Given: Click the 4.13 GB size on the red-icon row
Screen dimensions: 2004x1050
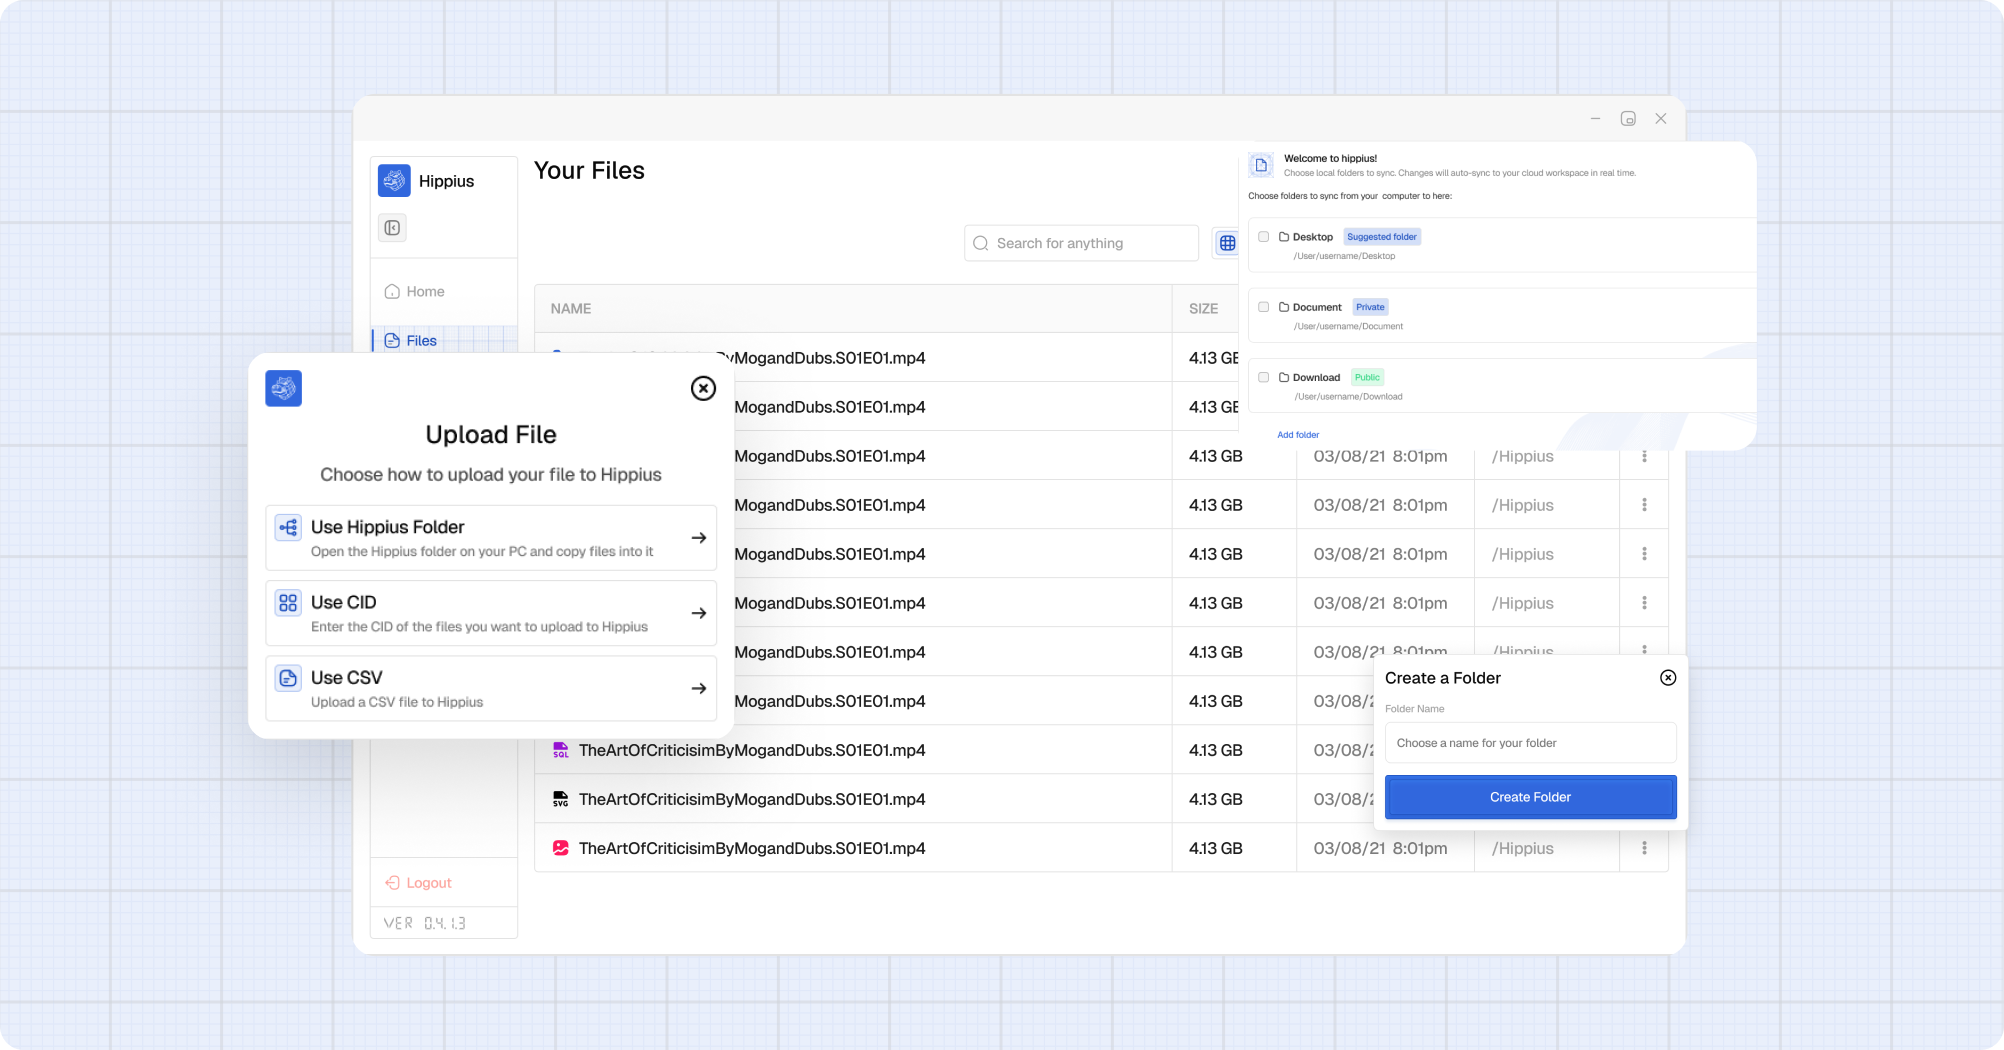Looking at the screenshot, I should 1215,848.
